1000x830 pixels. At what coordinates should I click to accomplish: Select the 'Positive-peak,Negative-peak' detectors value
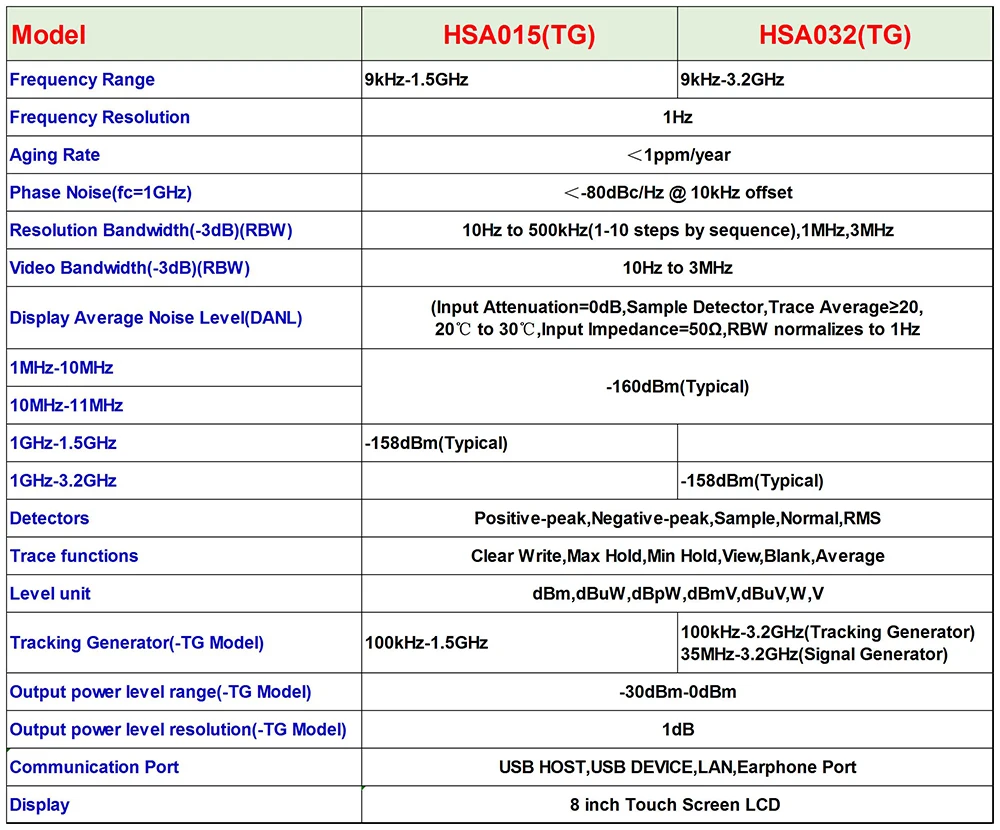coord(677,519)
